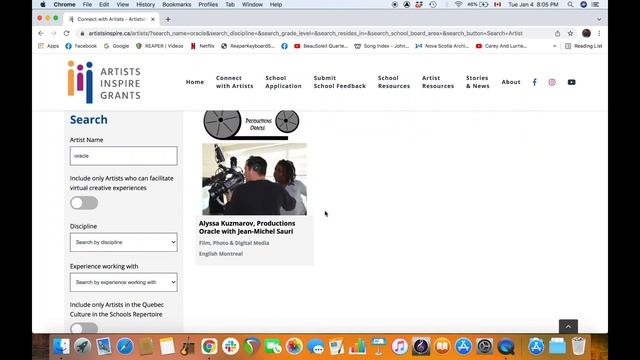The image size is (640, 360).
Task: Open Alyssa Kuzmarov, Productions Oracle artist title
Action: 247,227
